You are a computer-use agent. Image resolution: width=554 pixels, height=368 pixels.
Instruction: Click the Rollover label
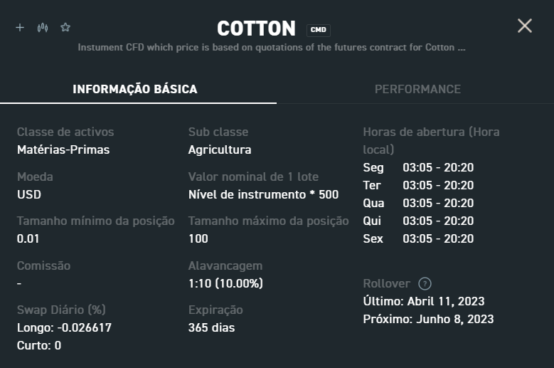387,284
